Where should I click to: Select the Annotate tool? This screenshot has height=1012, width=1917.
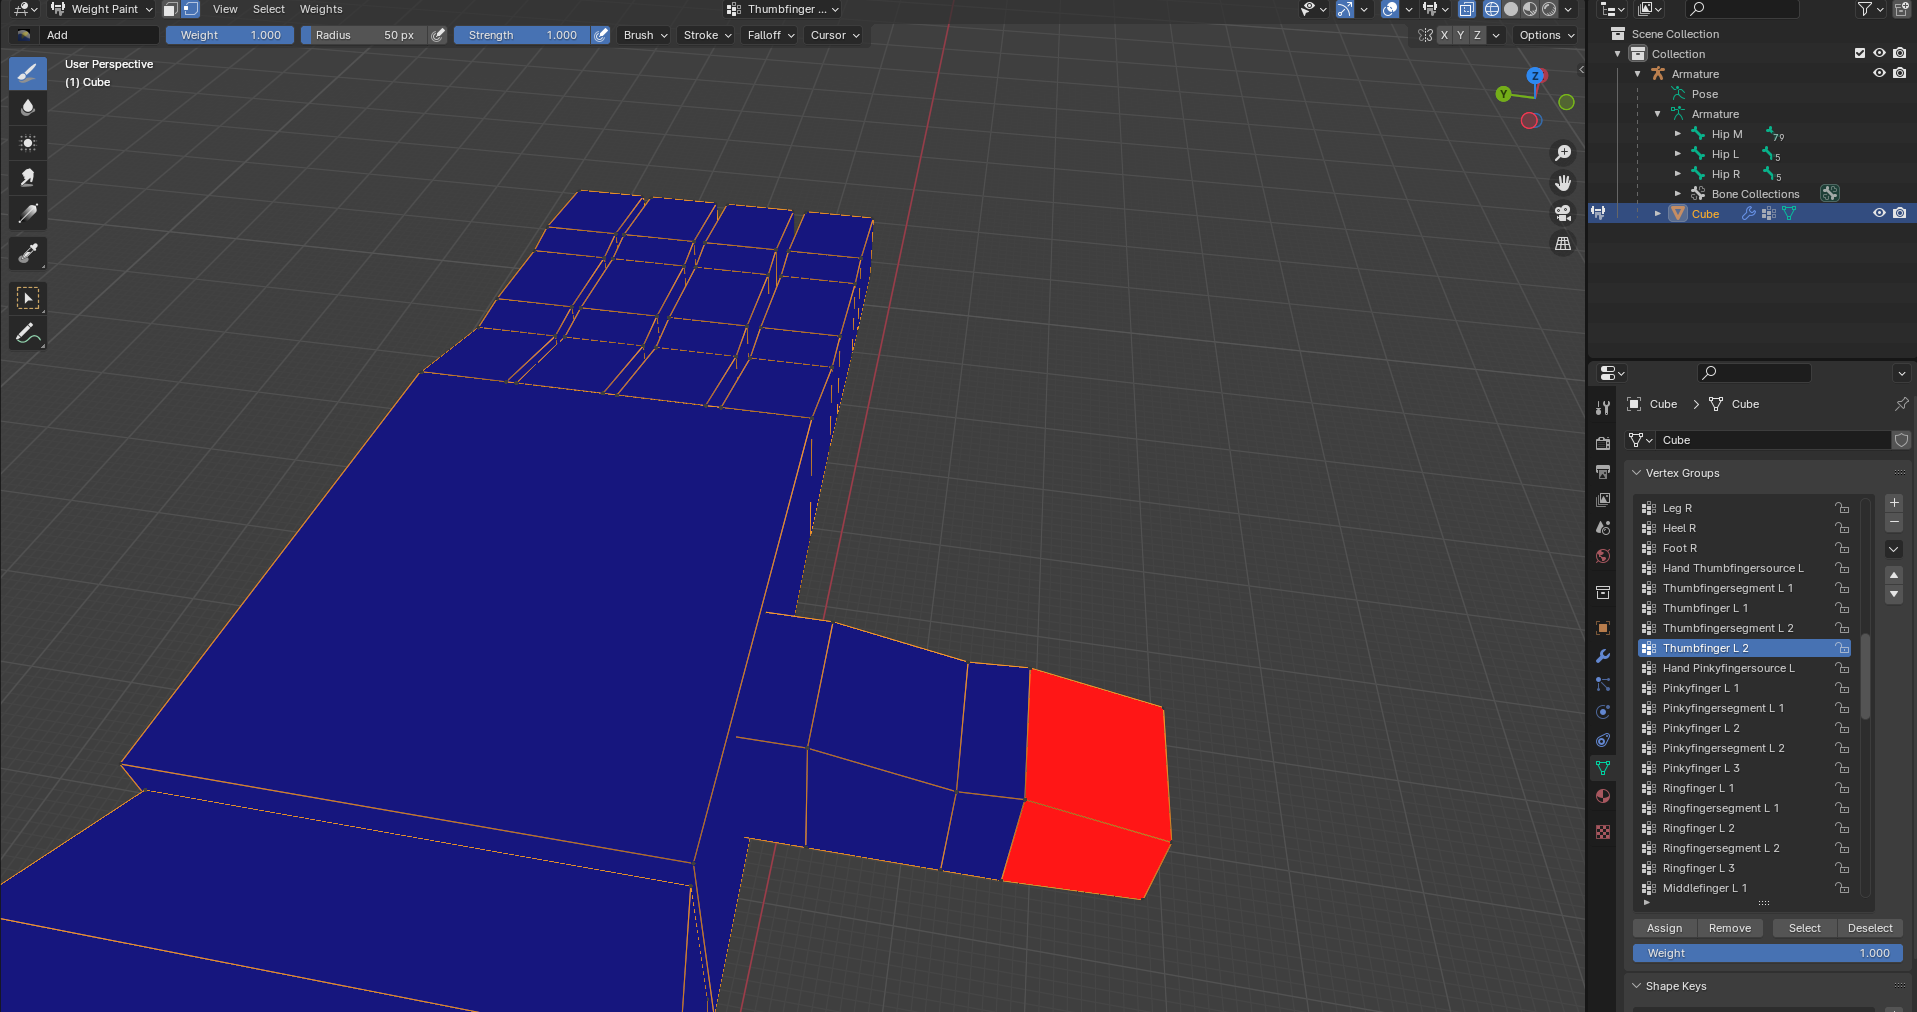coord(28,333)
